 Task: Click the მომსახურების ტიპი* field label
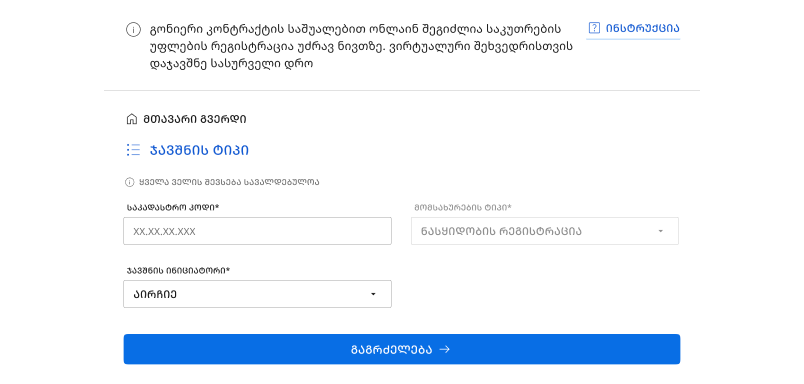(463, 208)
